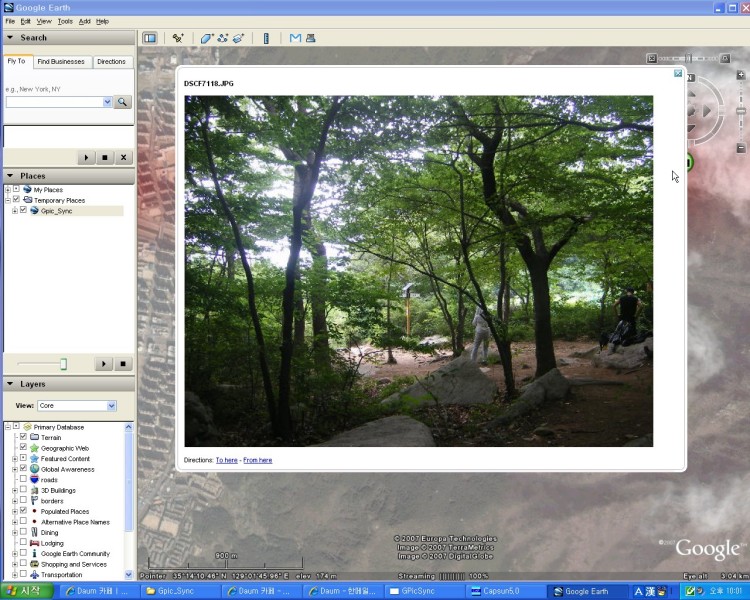The image size is (750, 600).
Task: Click the Add Path toolbar icon
Action: [222, 38]
